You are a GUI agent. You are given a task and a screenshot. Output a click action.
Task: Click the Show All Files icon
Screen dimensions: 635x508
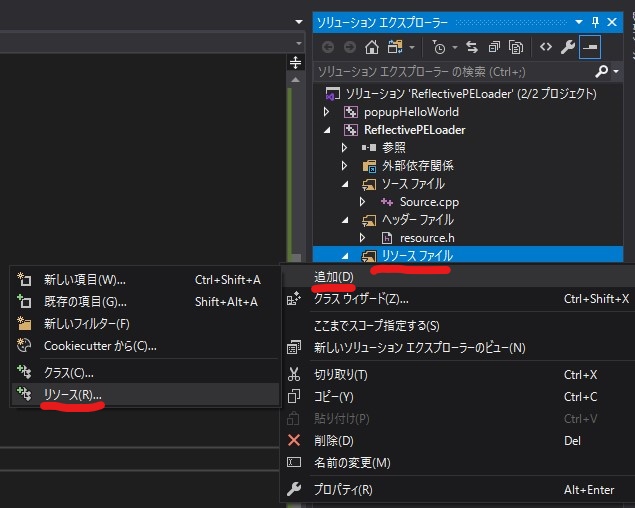click(516, 47)
